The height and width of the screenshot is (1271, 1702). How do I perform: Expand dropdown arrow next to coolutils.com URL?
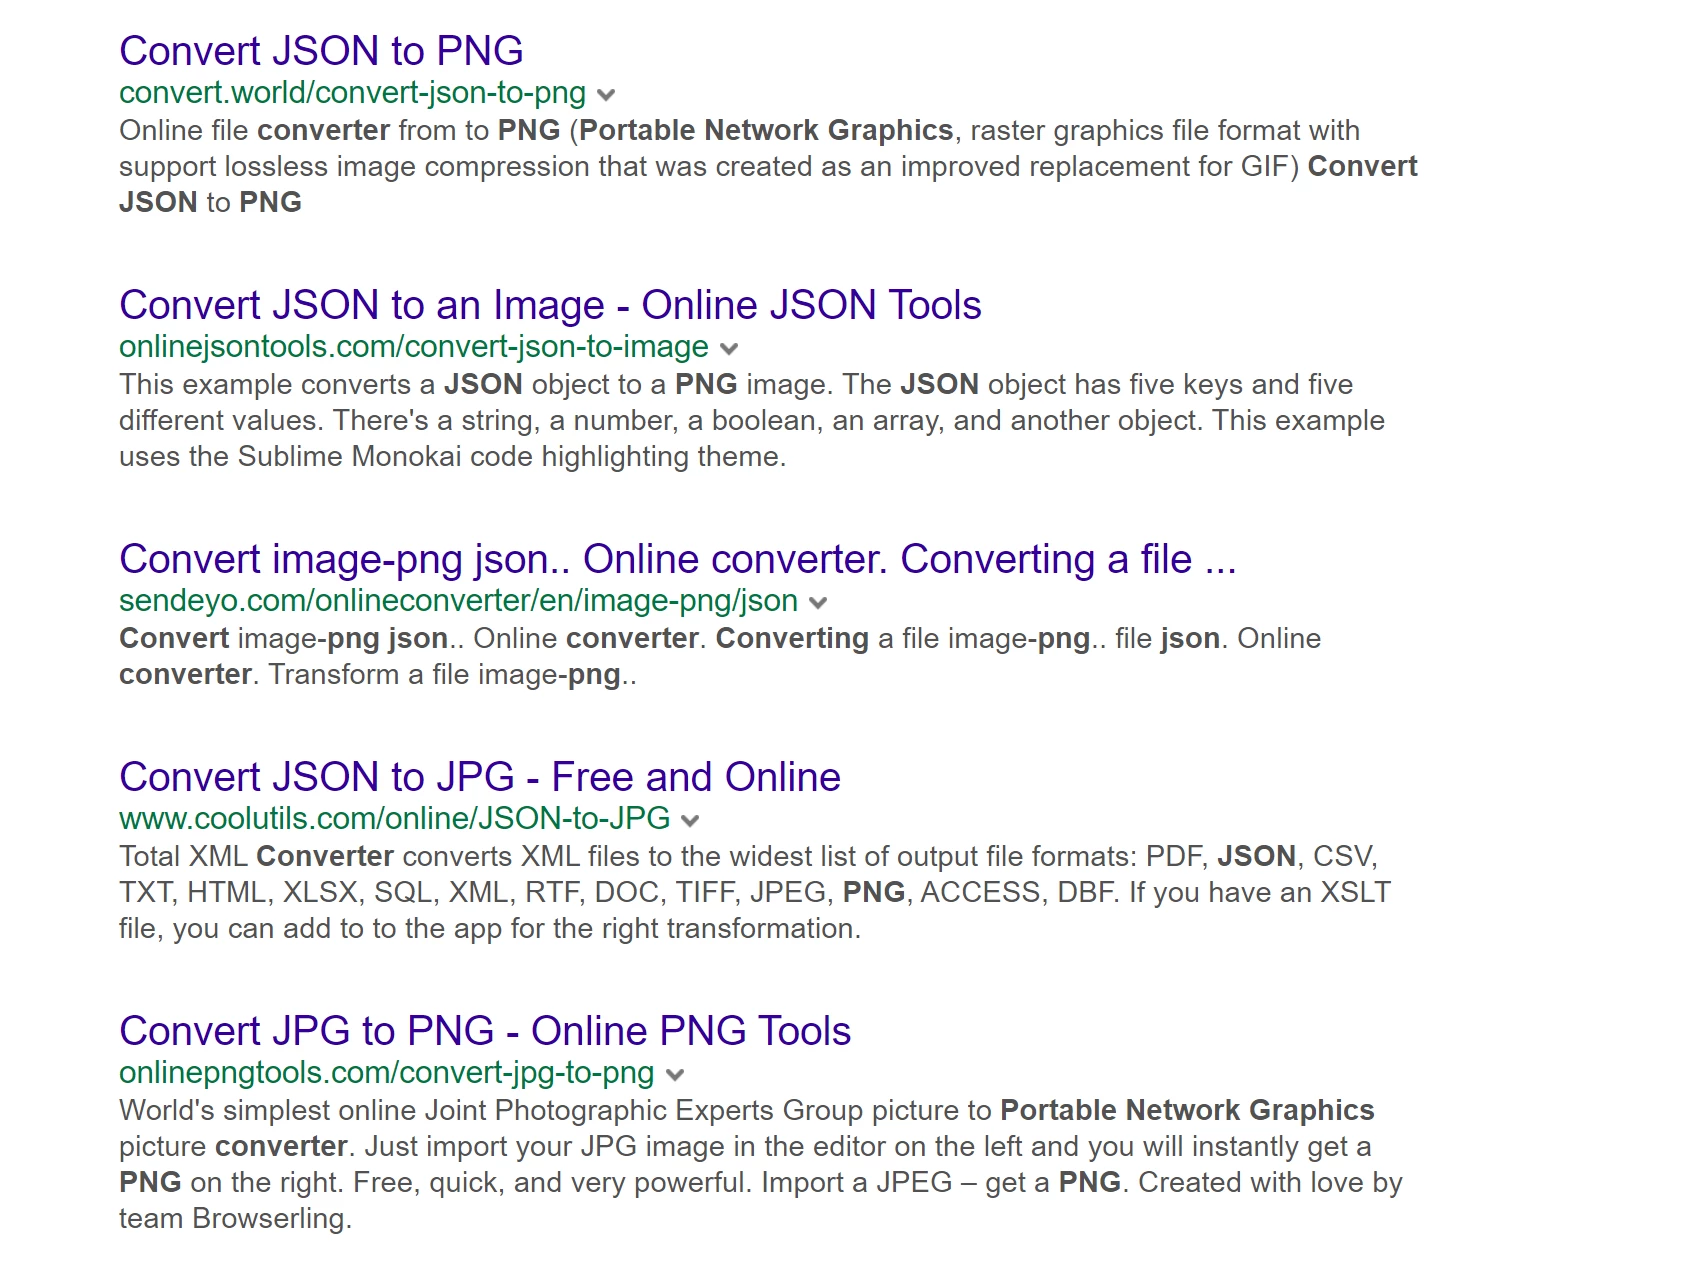coord(690,821)
